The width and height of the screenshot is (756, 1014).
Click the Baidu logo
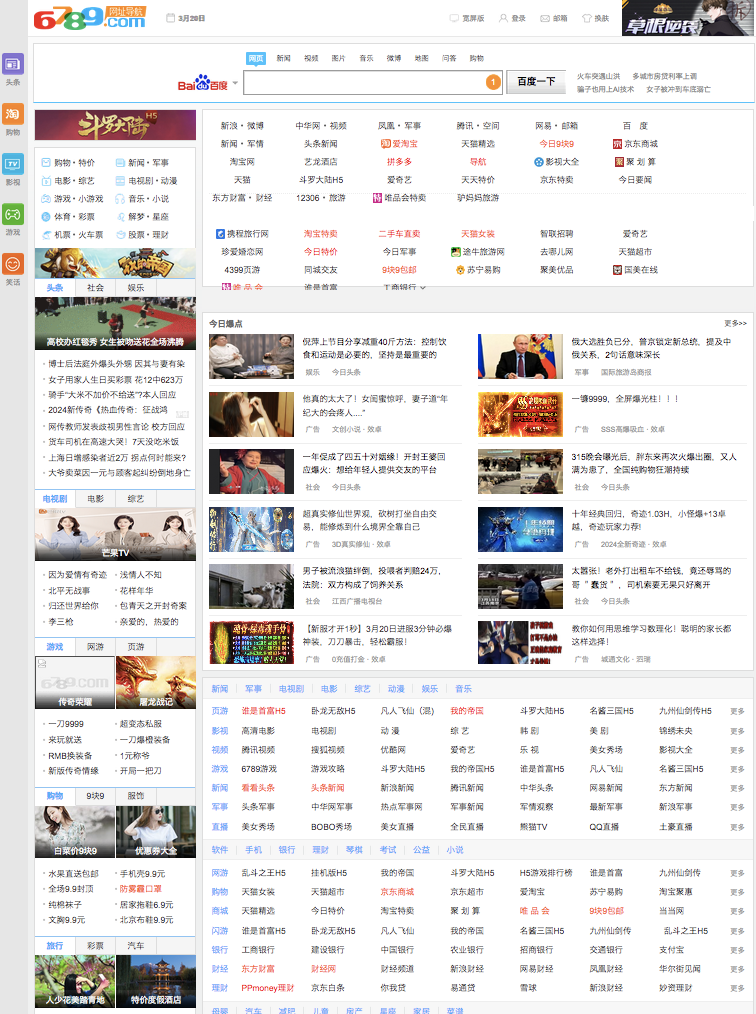pyautogui.click(x=203, y=83)
